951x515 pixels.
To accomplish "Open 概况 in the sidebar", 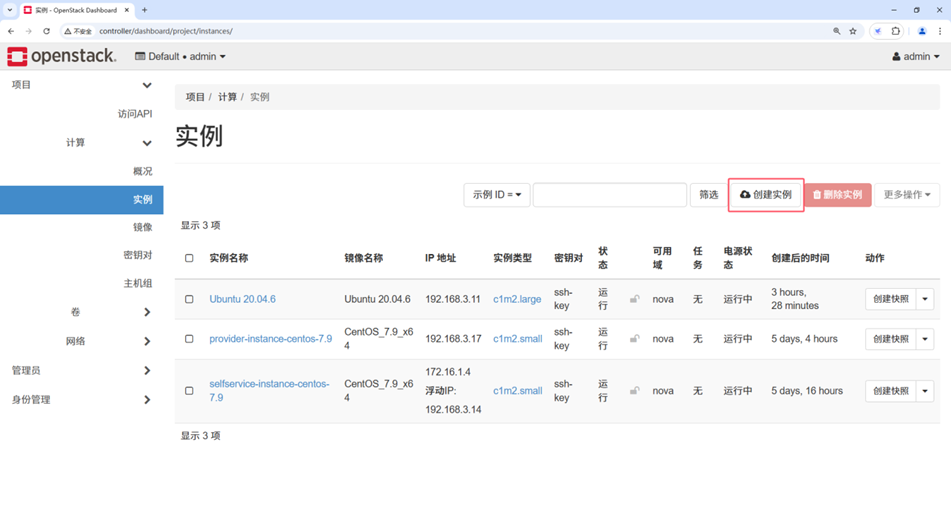I will click(143, 171).
